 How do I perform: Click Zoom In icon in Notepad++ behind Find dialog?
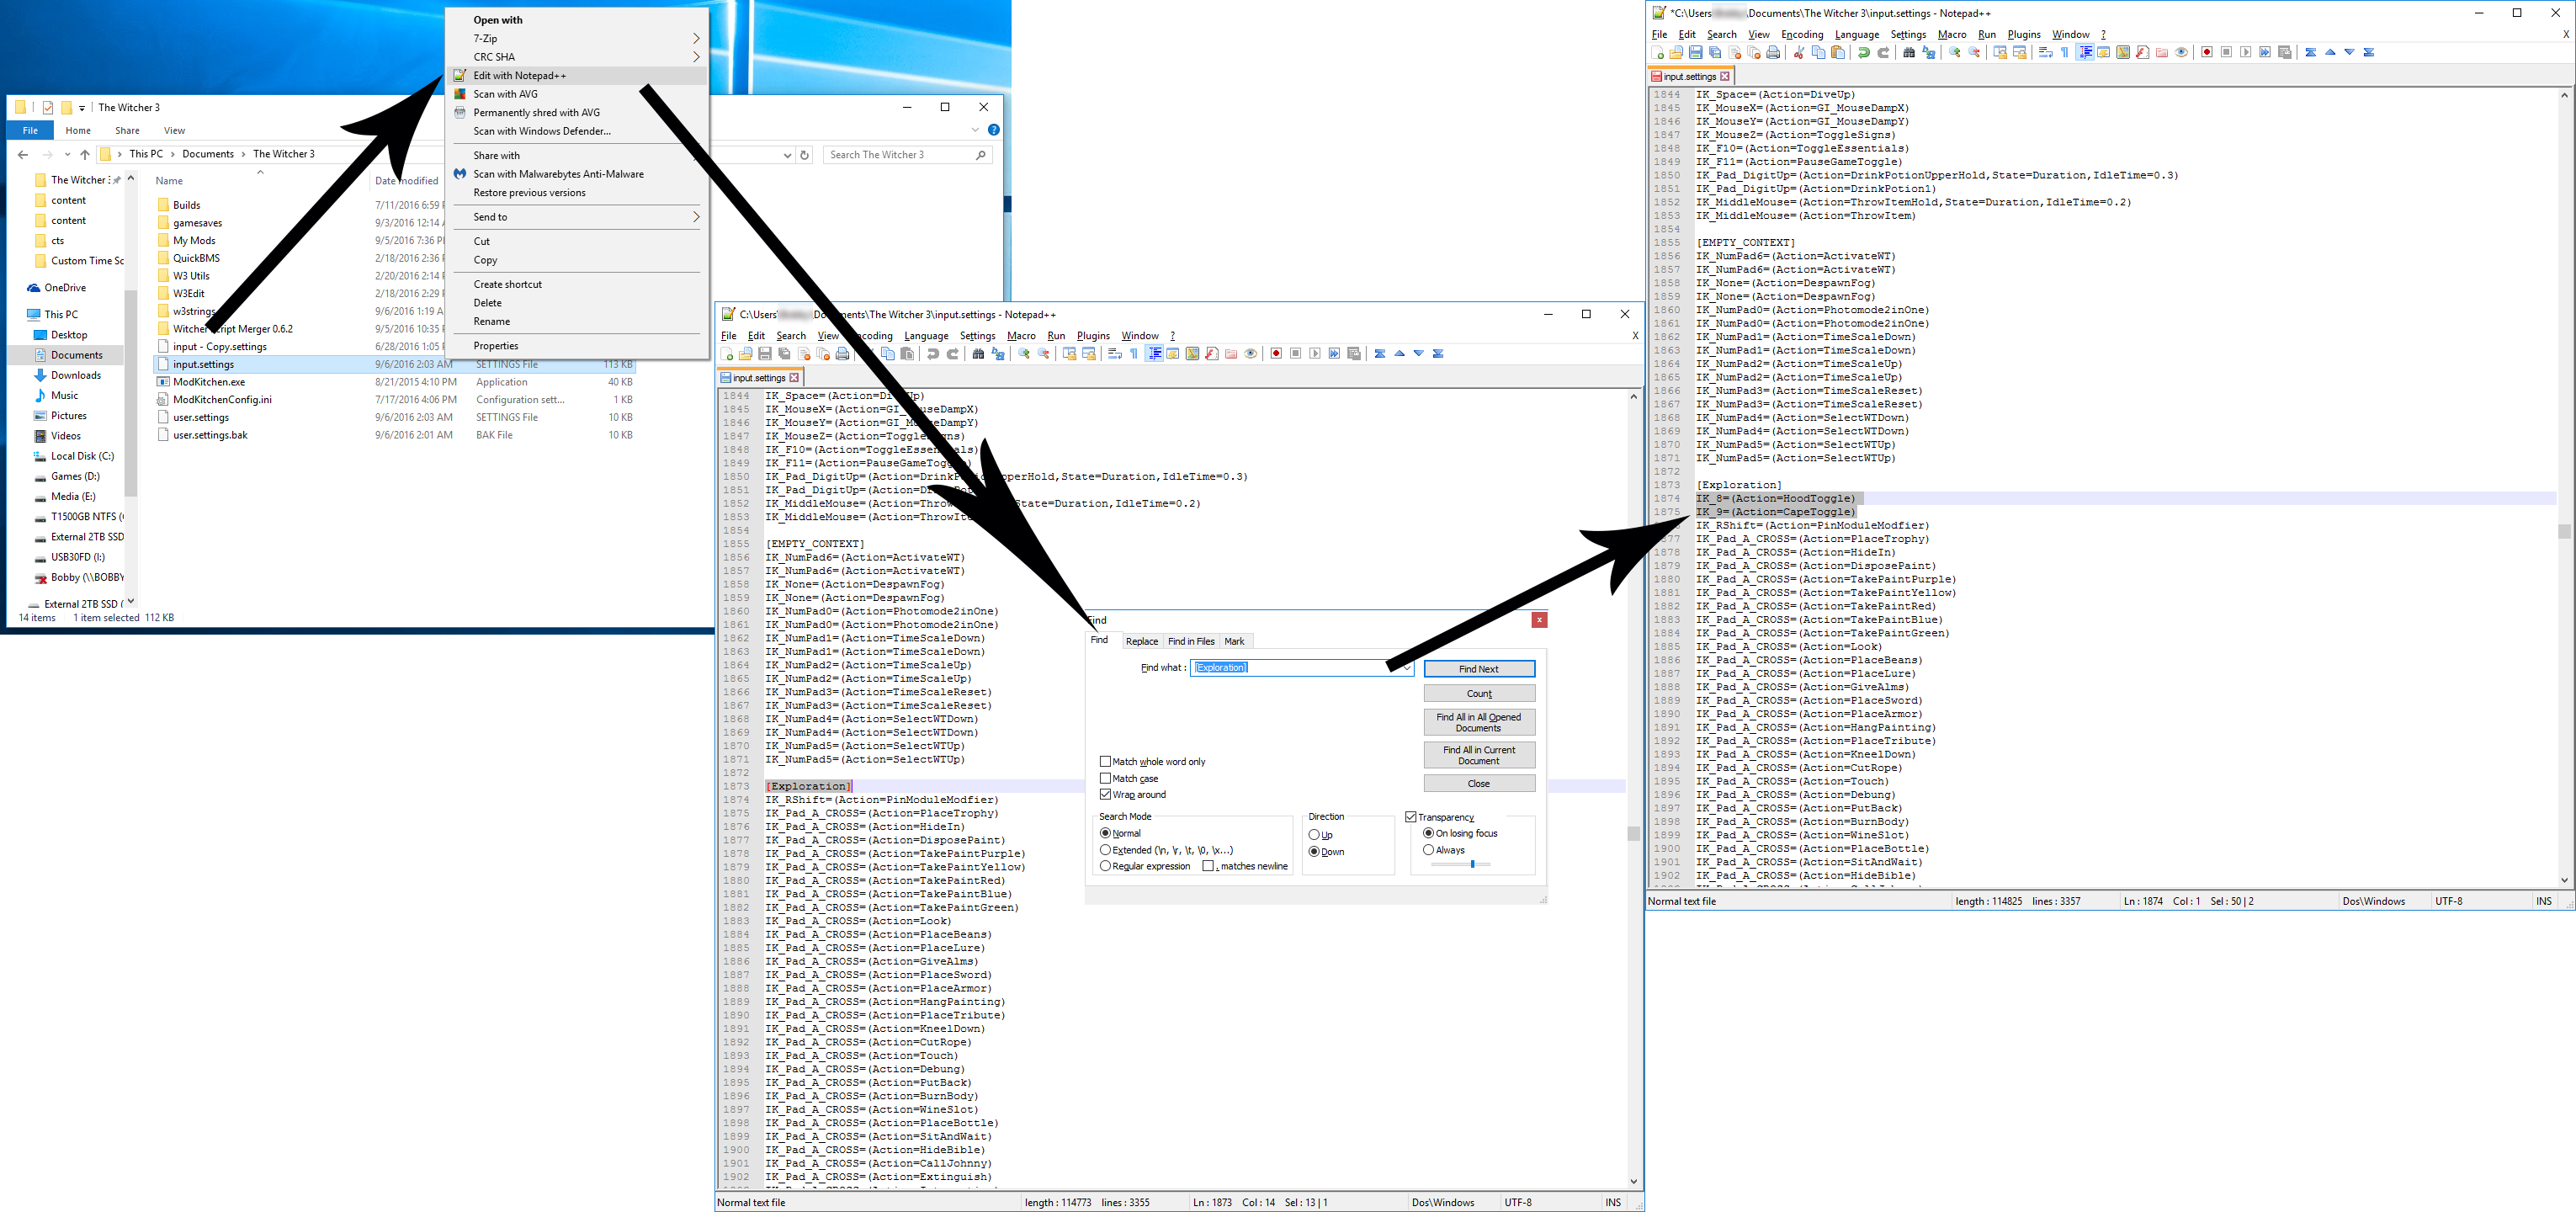click(1024, 354)
